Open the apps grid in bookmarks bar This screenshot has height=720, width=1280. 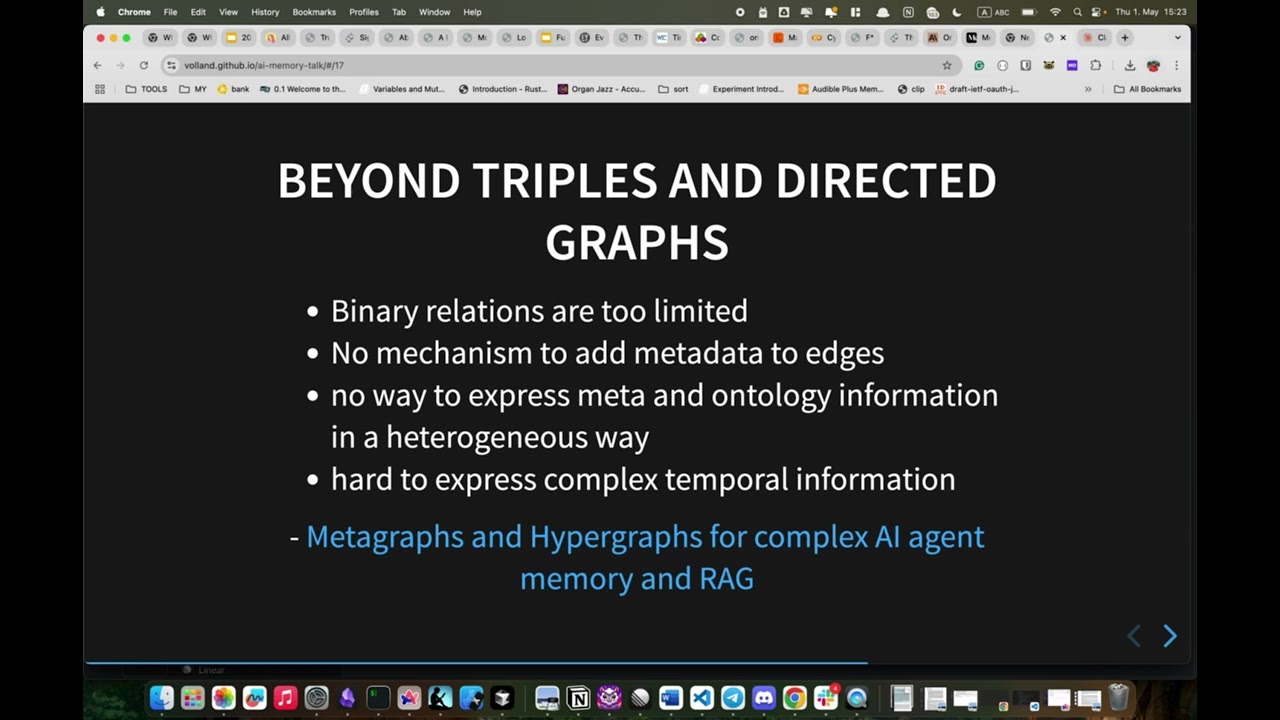100,89
